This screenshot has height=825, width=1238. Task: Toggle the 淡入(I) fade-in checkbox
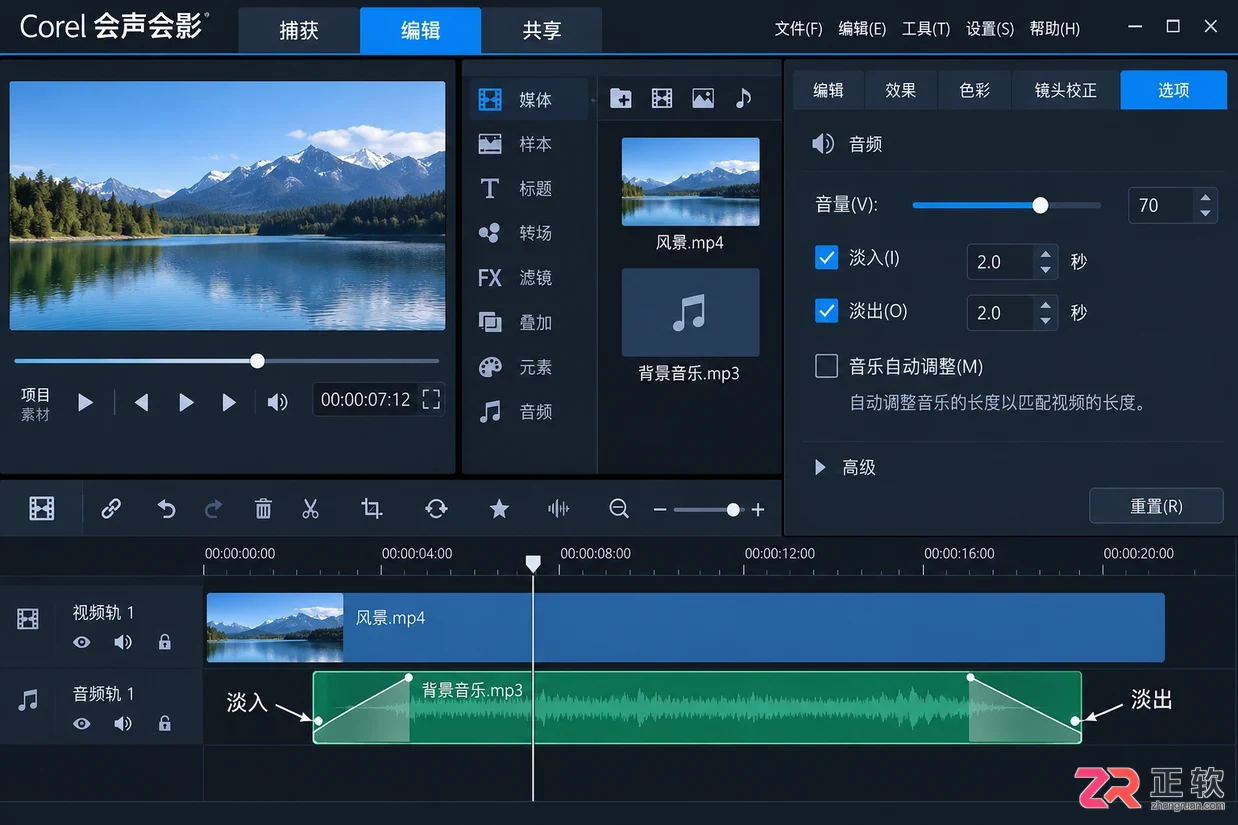click(x=826, y=258)
